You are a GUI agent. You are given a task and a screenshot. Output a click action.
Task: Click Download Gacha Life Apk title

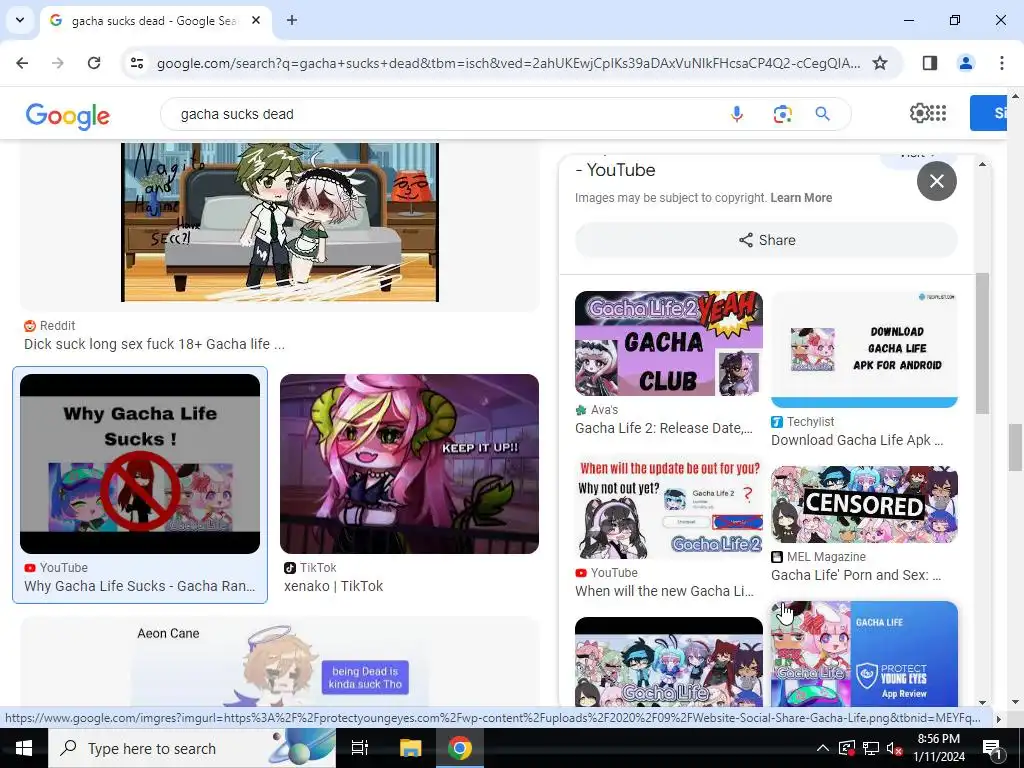click(857, 440)
